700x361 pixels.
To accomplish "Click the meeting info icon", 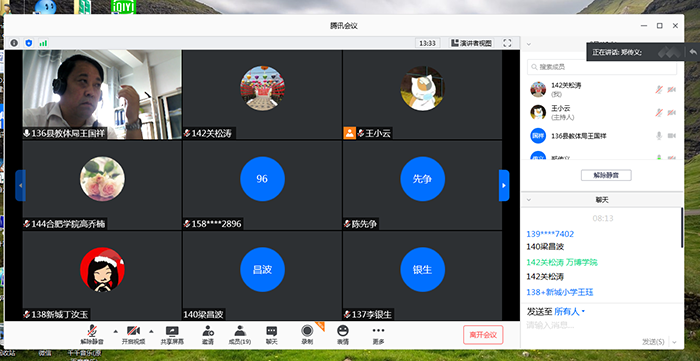I will pyautogui.click(x=14, y=43).
